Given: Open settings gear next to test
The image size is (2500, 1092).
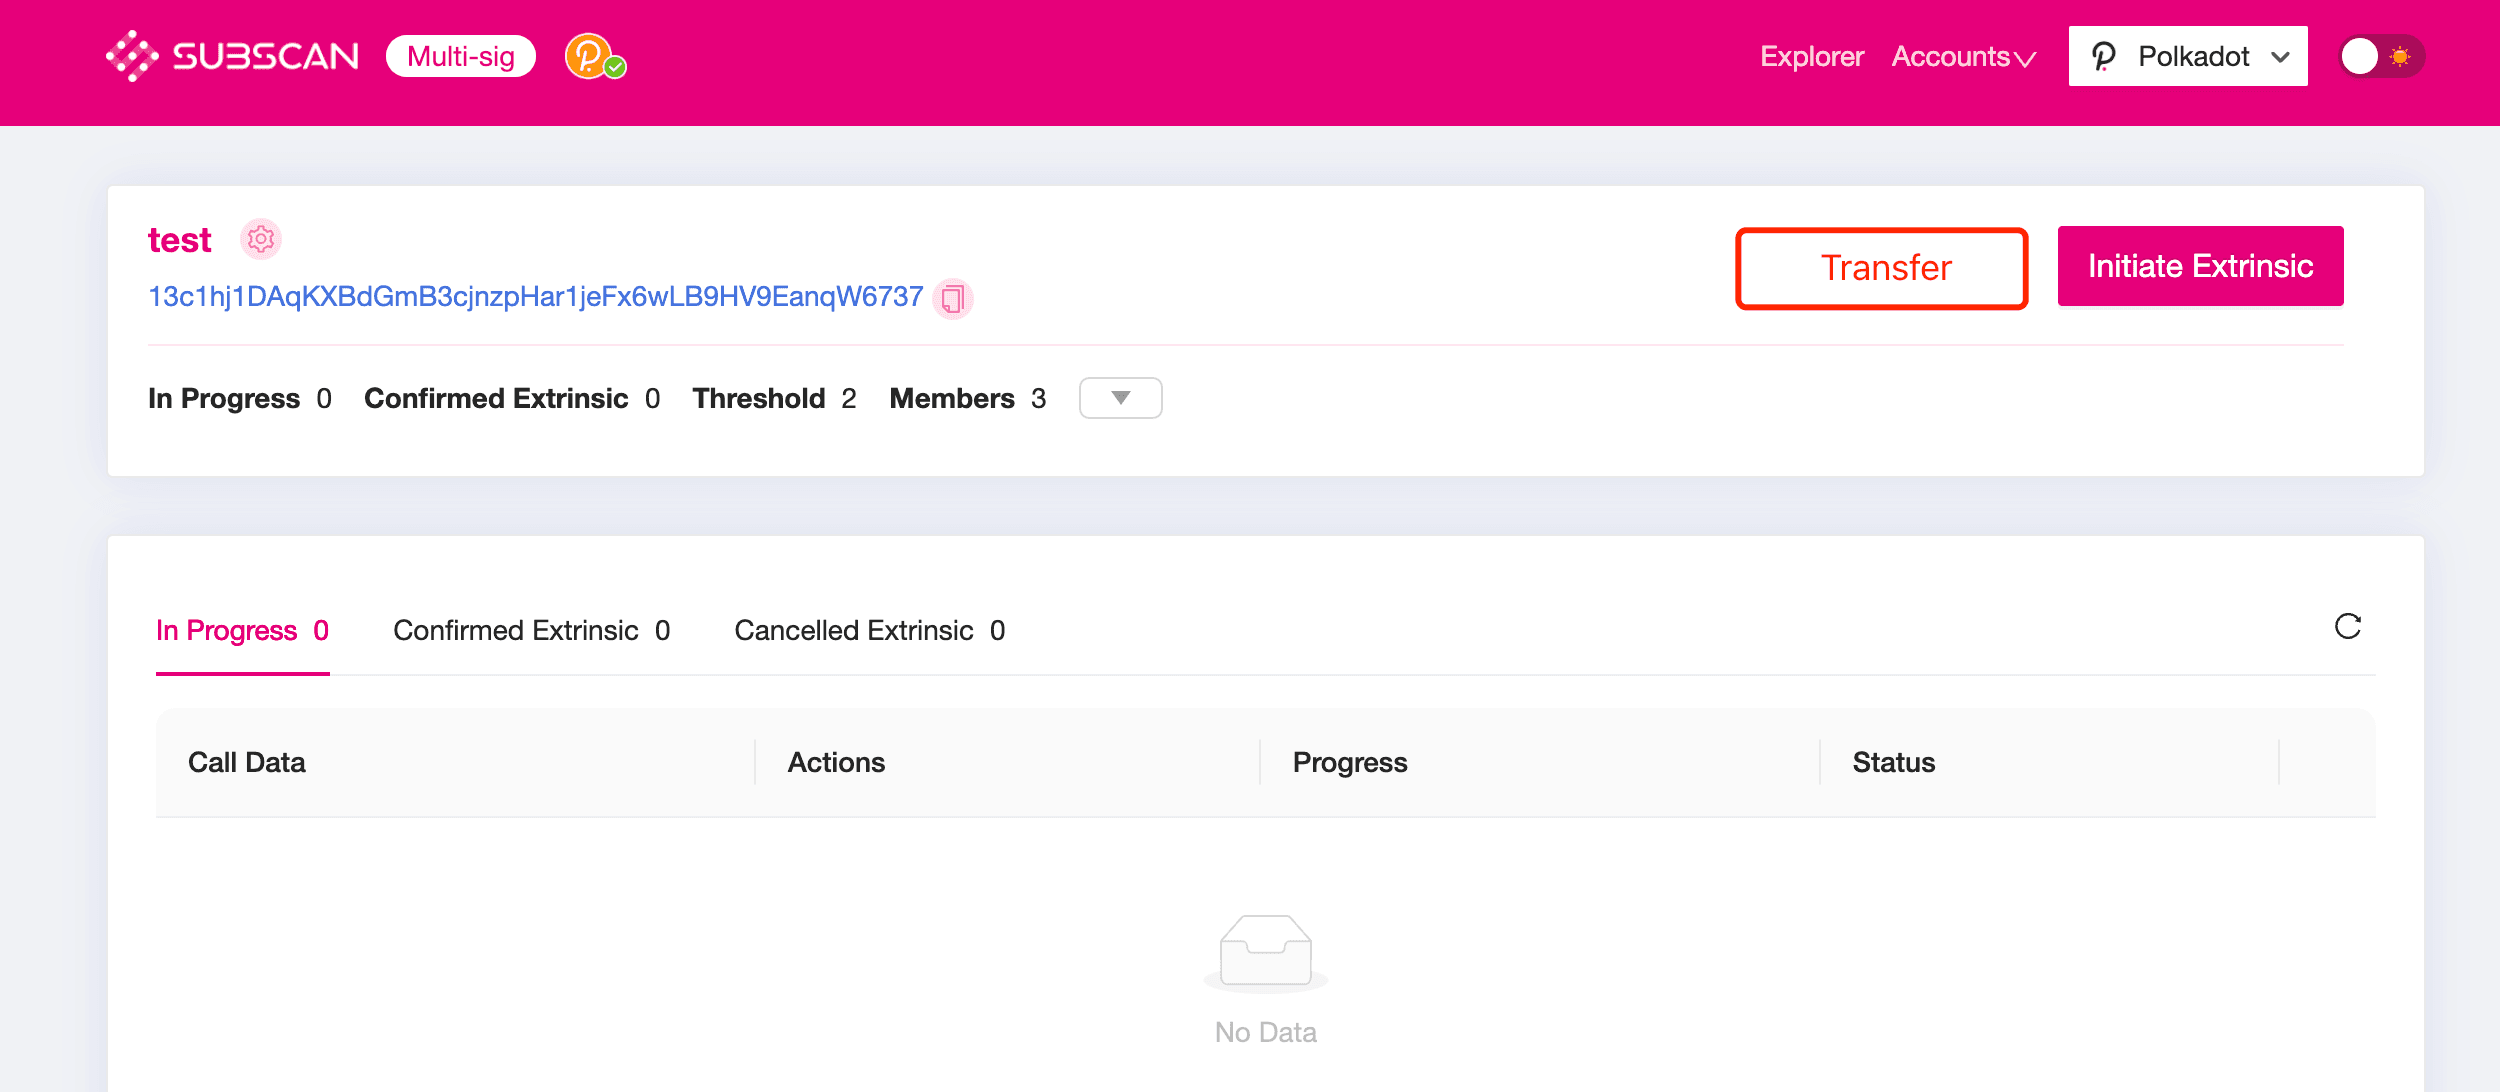Looking at the screenshot, I should click(x=261, y=240).
